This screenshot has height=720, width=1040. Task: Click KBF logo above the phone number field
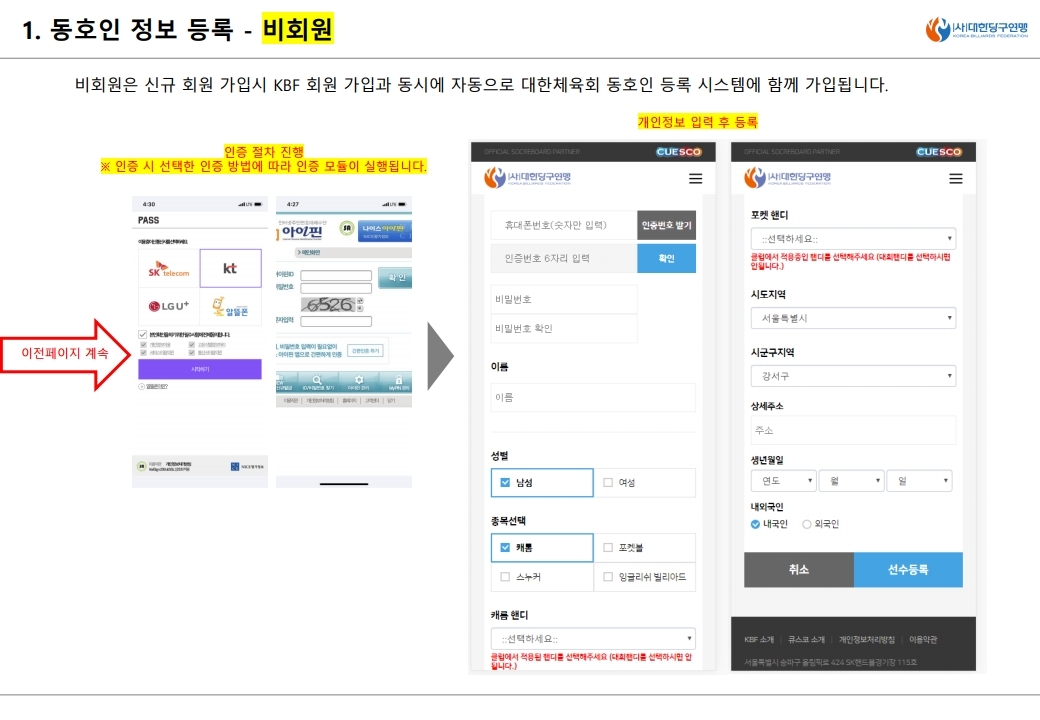(x=527, y=178)
